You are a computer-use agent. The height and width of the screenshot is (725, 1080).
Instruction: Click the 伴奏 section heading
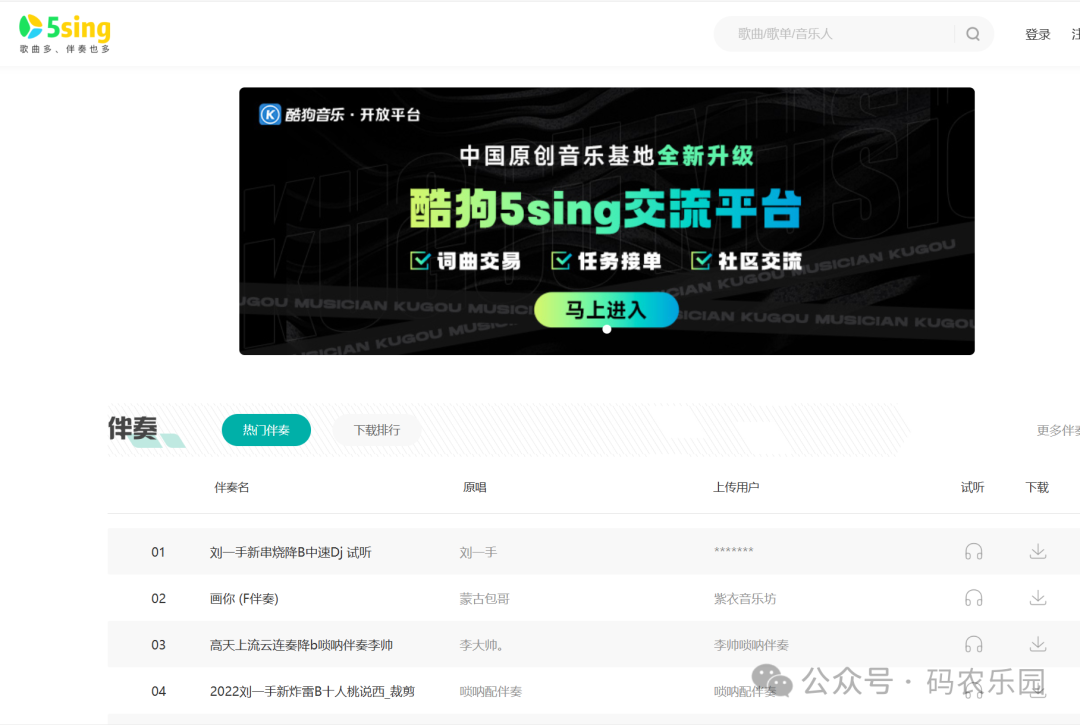[x=132, y=428]
